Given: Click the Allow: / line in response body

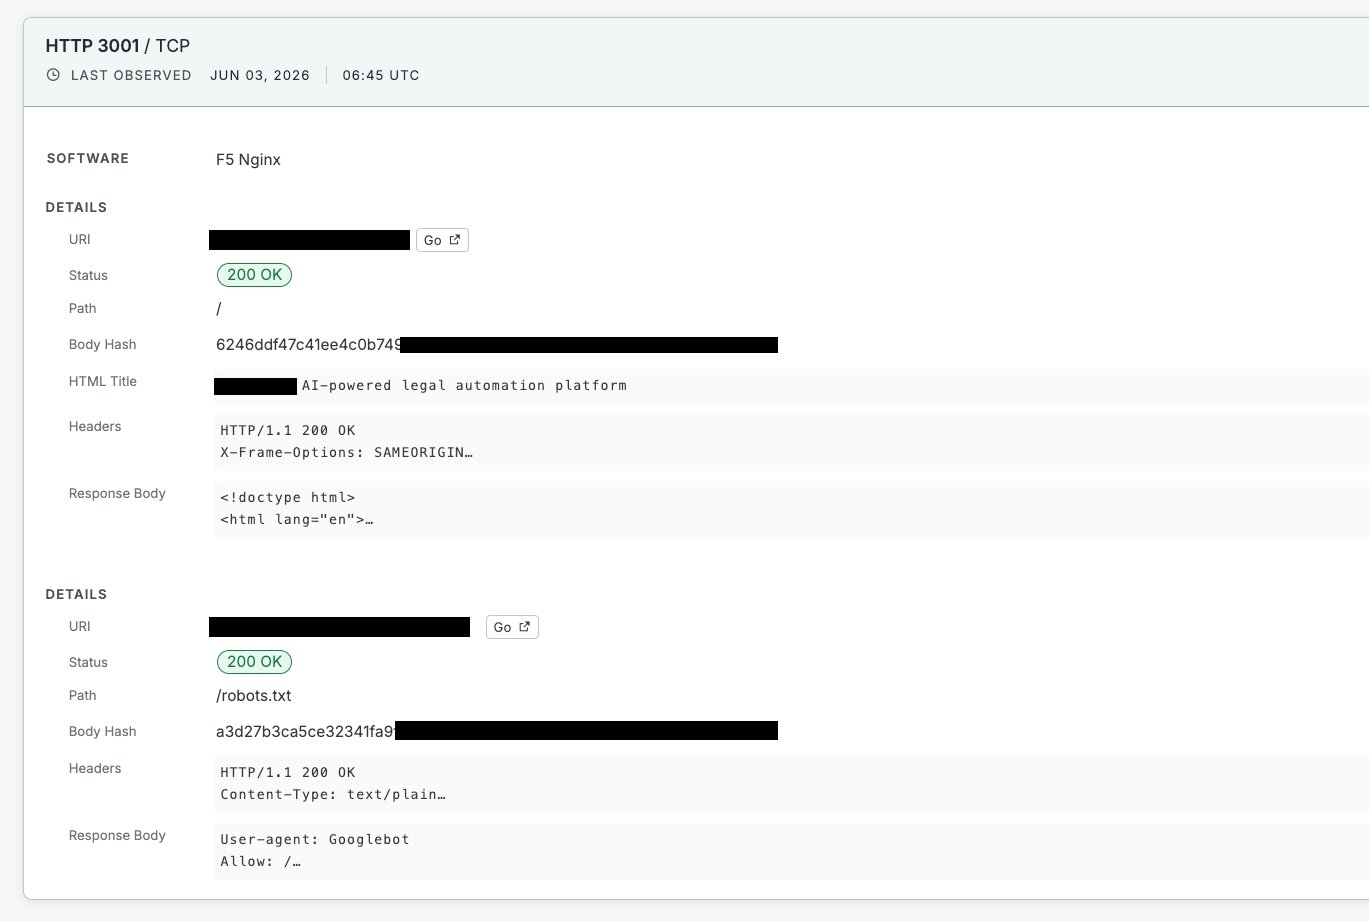Looking at the screenshot, I should point(260,861).
